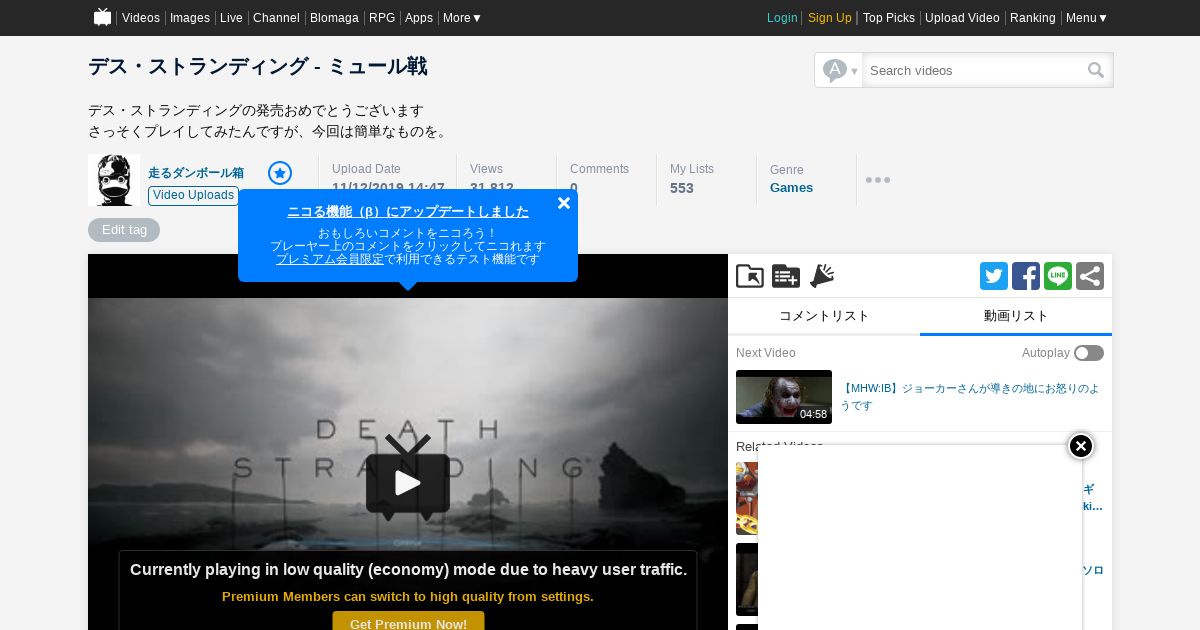The image size is (1200, 630).
Task: Click the Sign Up link
Action: (x=830, y=18)
